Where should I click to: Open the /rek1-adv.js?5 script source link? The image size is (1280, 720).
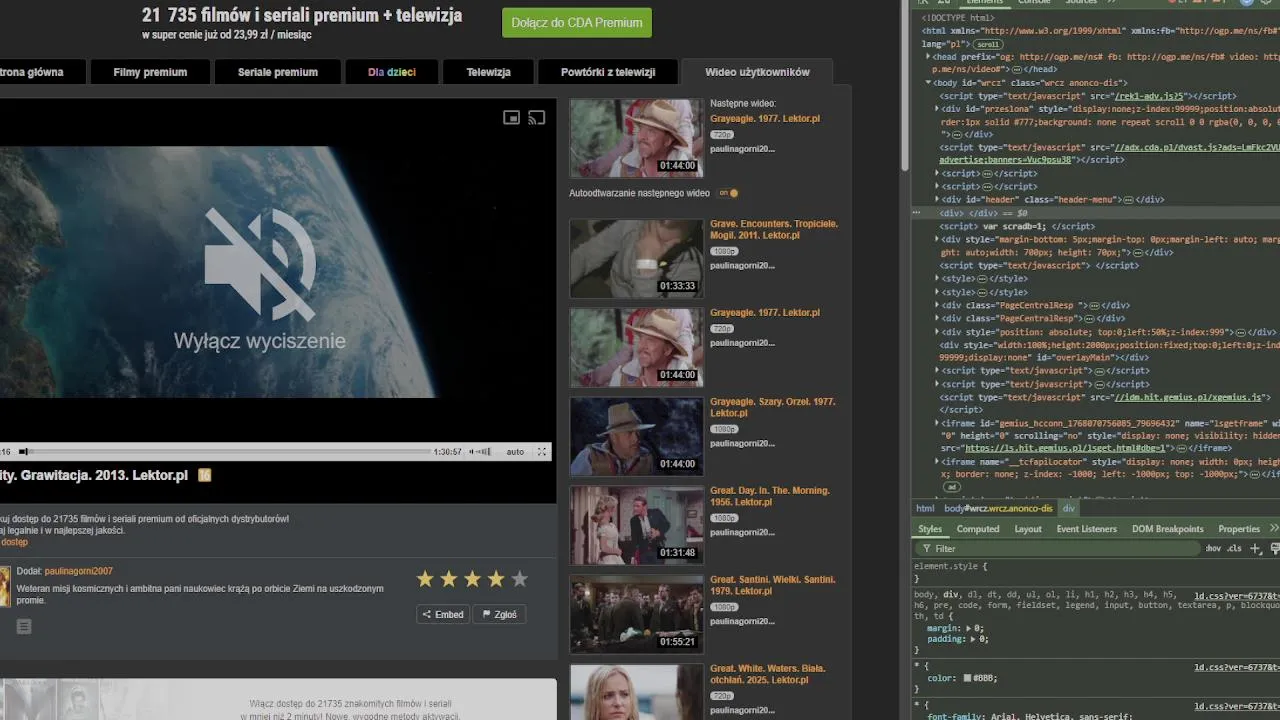[1150, 96]
